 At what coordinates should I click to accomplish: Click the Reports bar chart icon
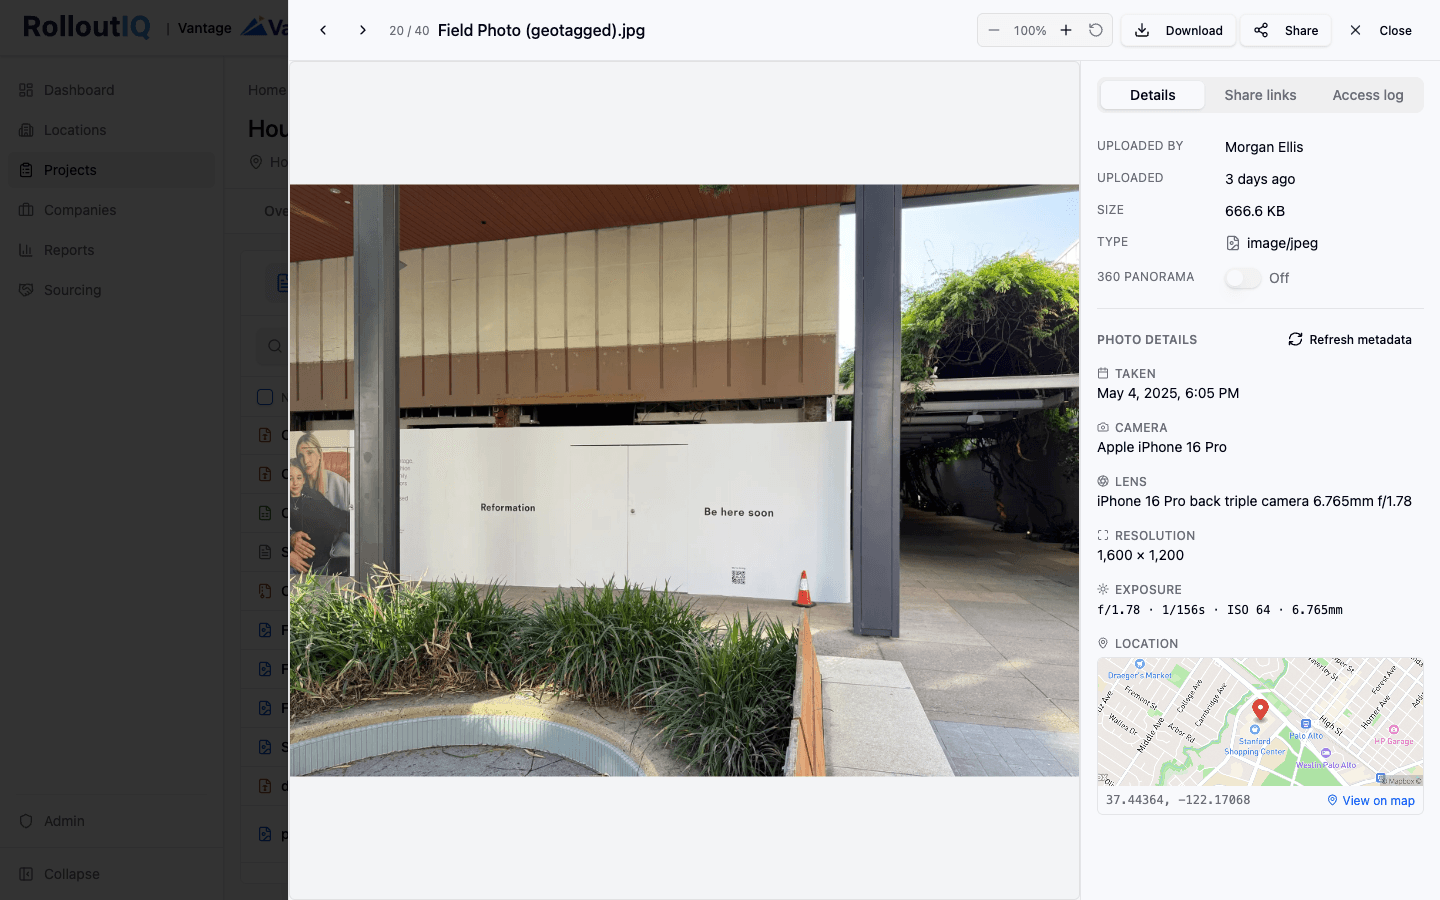(26, 250)
